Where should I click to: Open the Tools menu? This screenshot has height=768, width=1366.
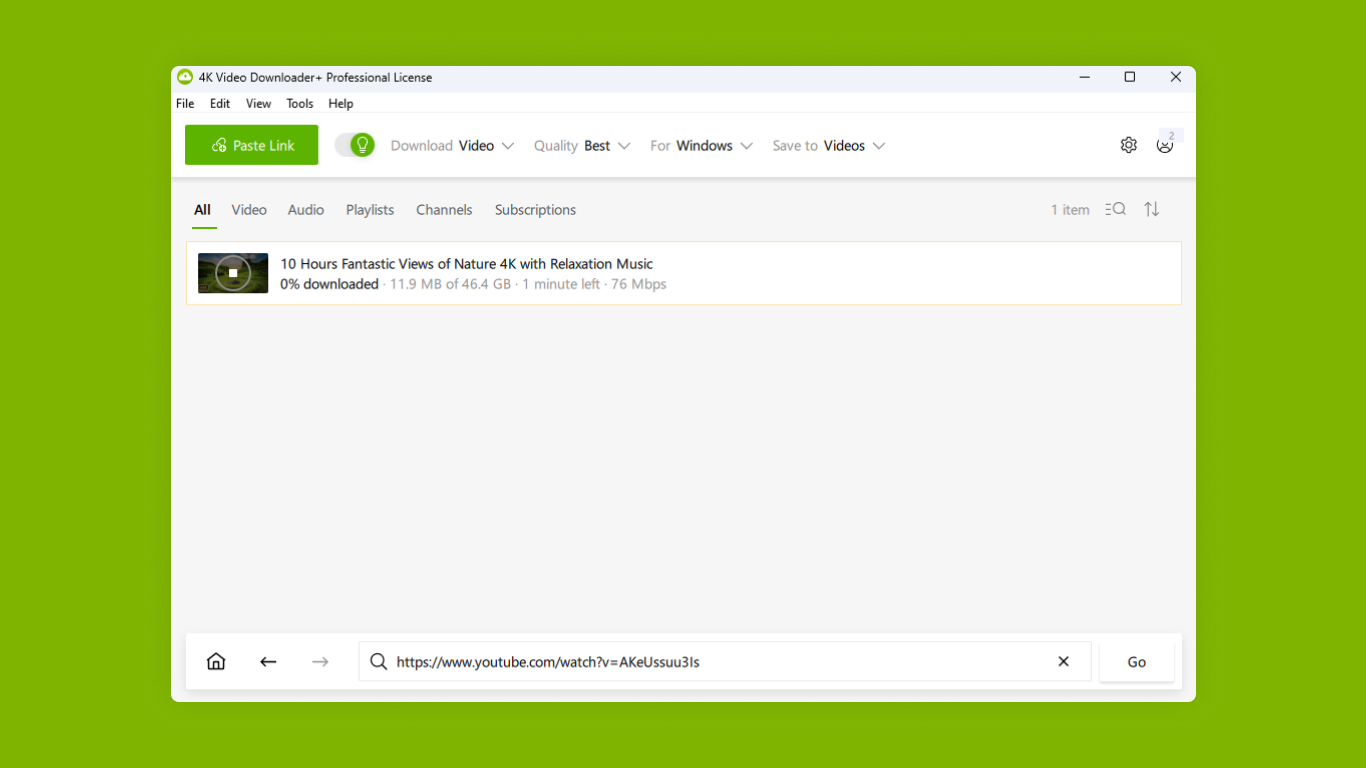[x=299, y=103]
